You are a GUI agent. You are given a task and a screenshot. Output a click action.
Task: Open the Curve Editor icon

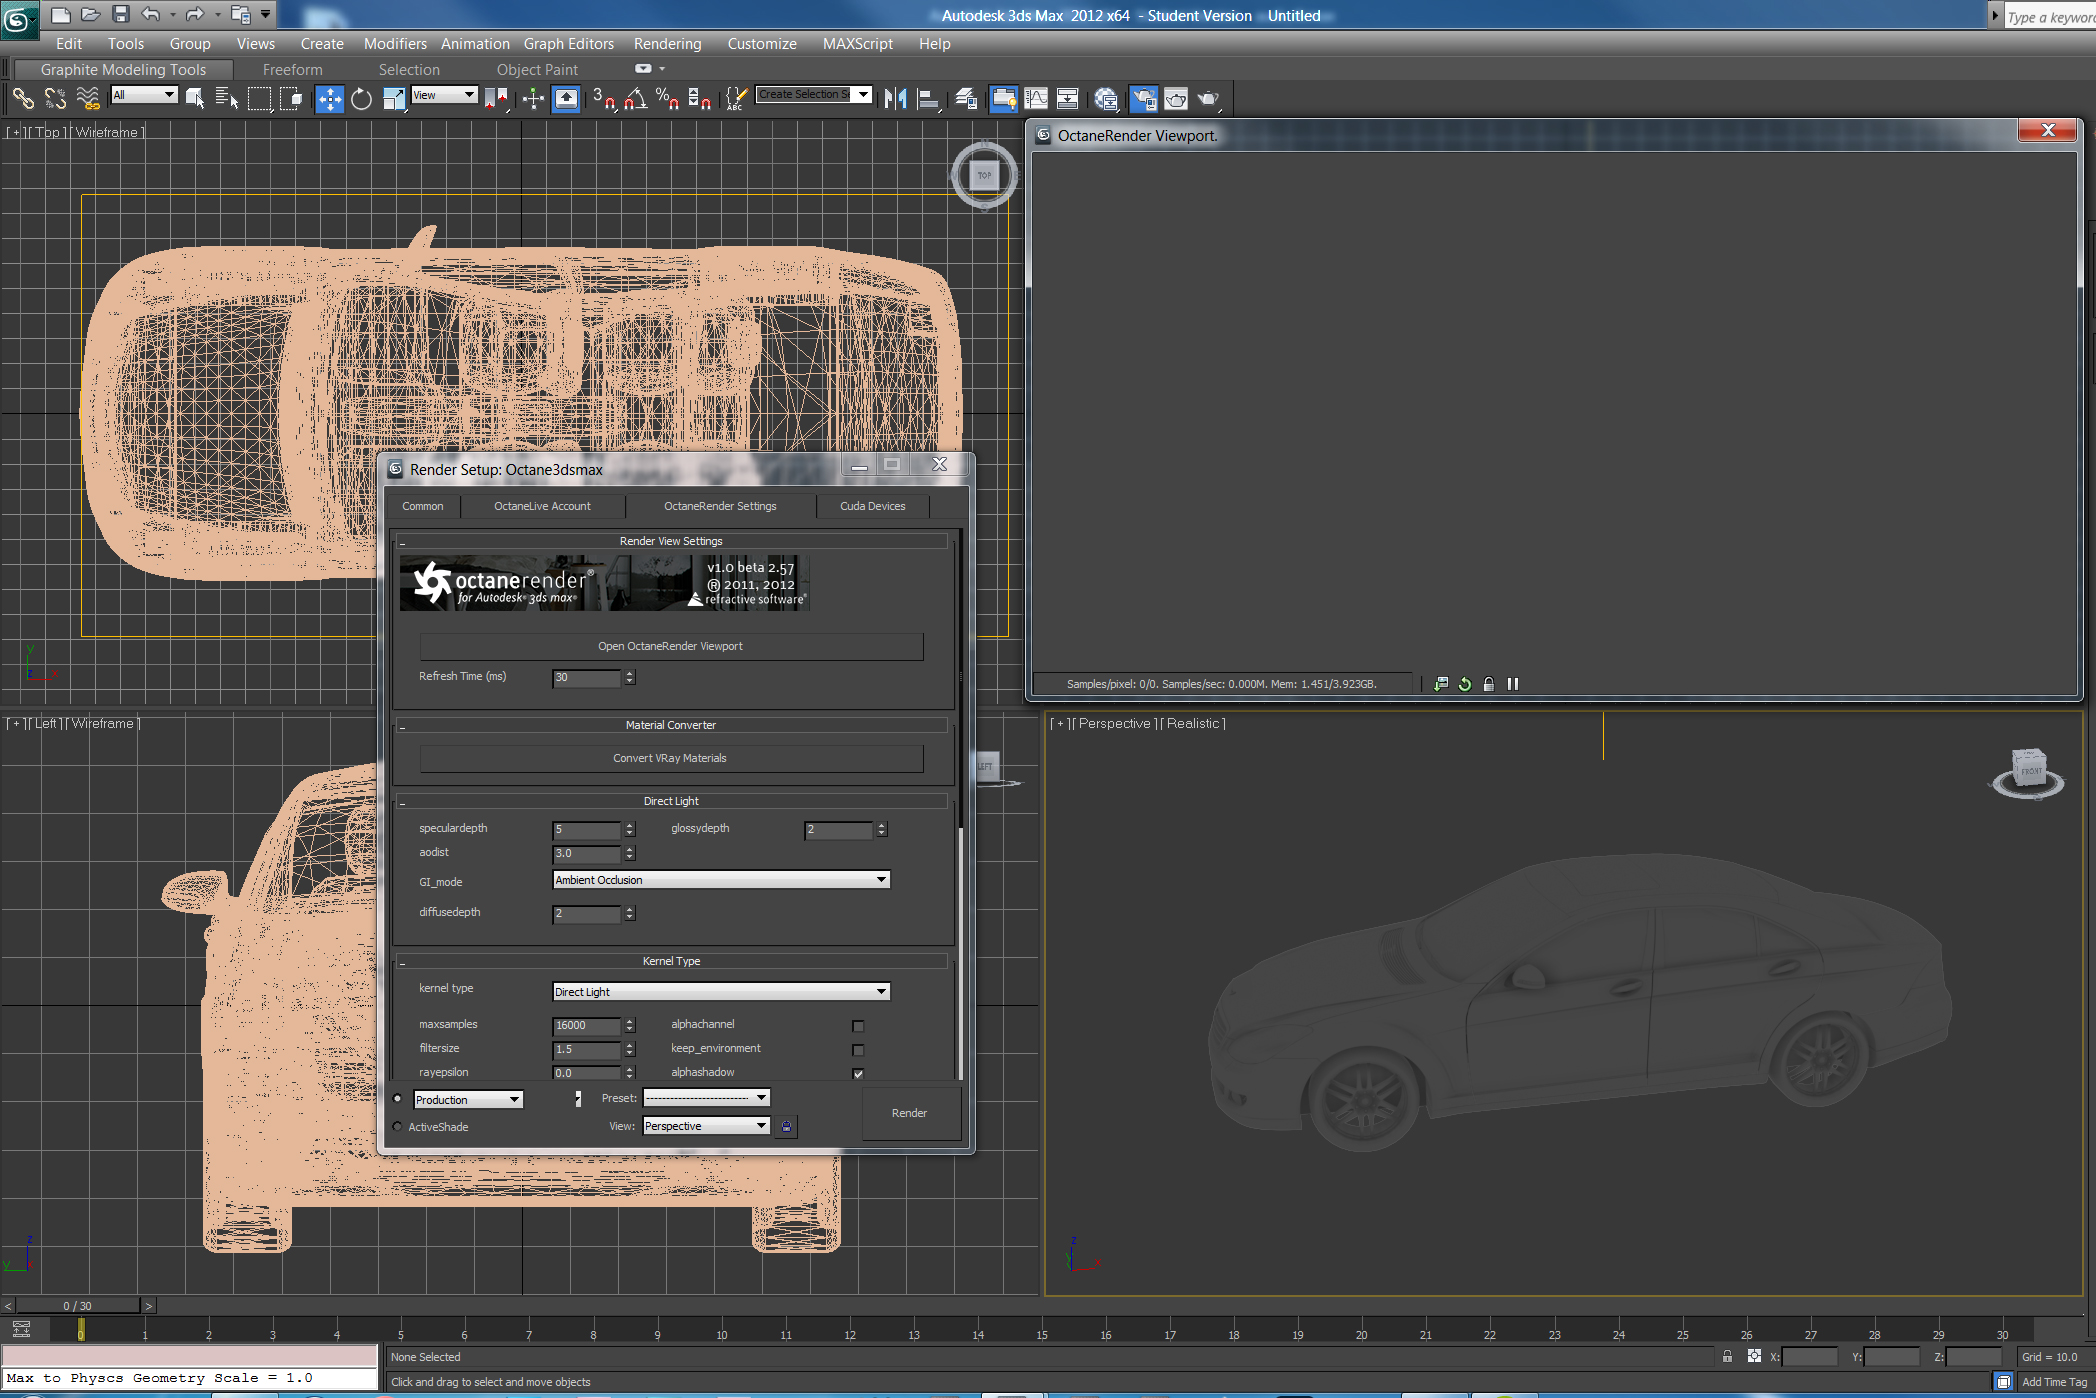point(1036,99)
